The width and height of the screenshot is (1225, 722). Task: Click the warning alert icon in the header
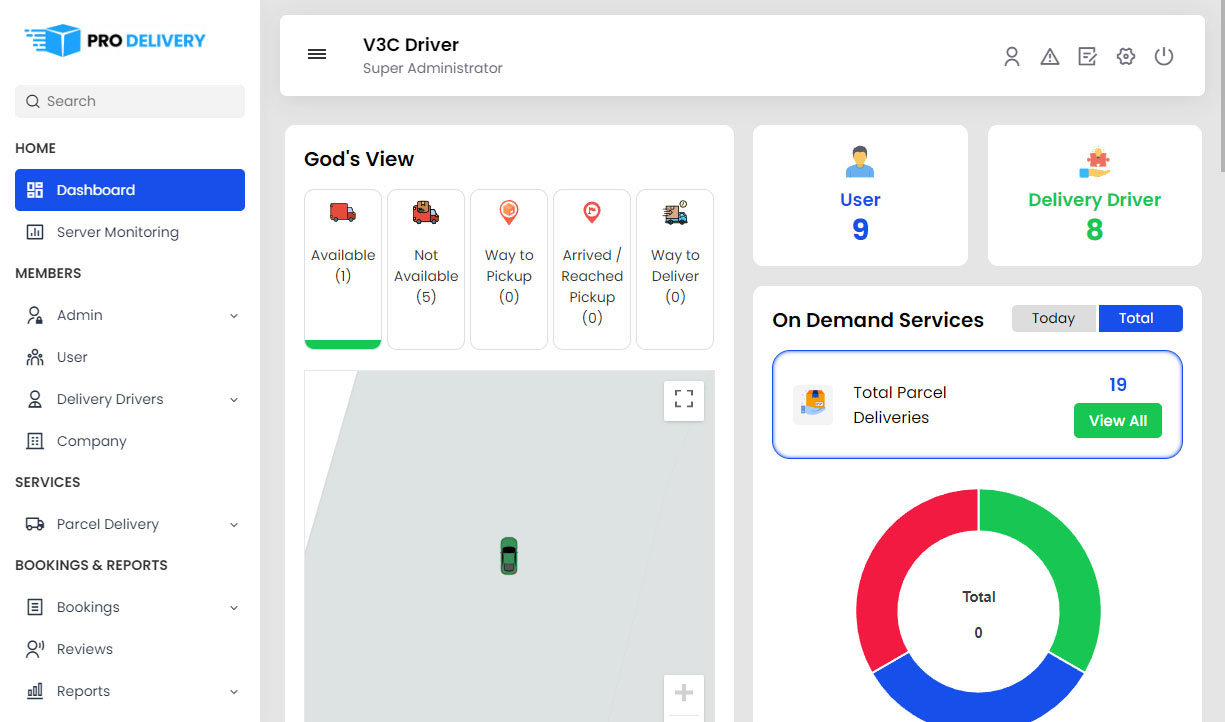click(1049, 57)
